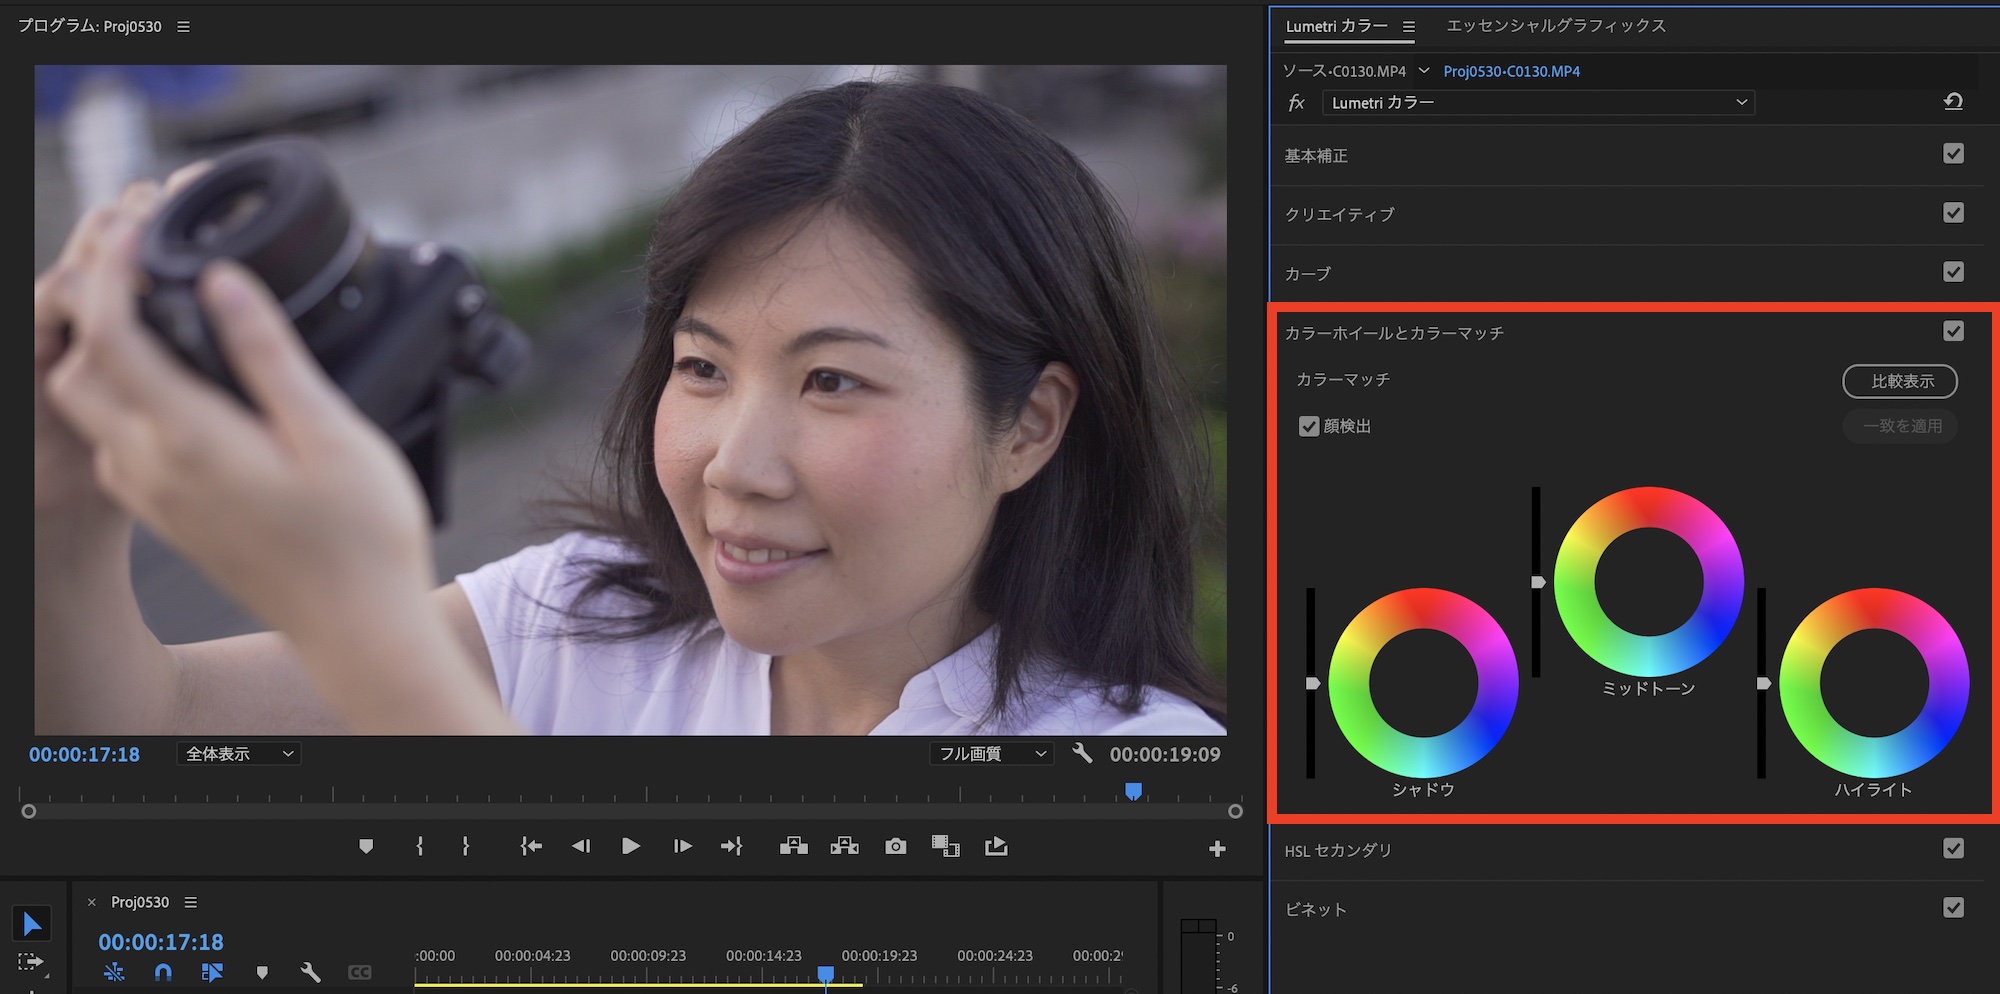2000x994 pixels.
Task: Click the Settings wrench icon in program monitor
Action: coord(1082,753)
